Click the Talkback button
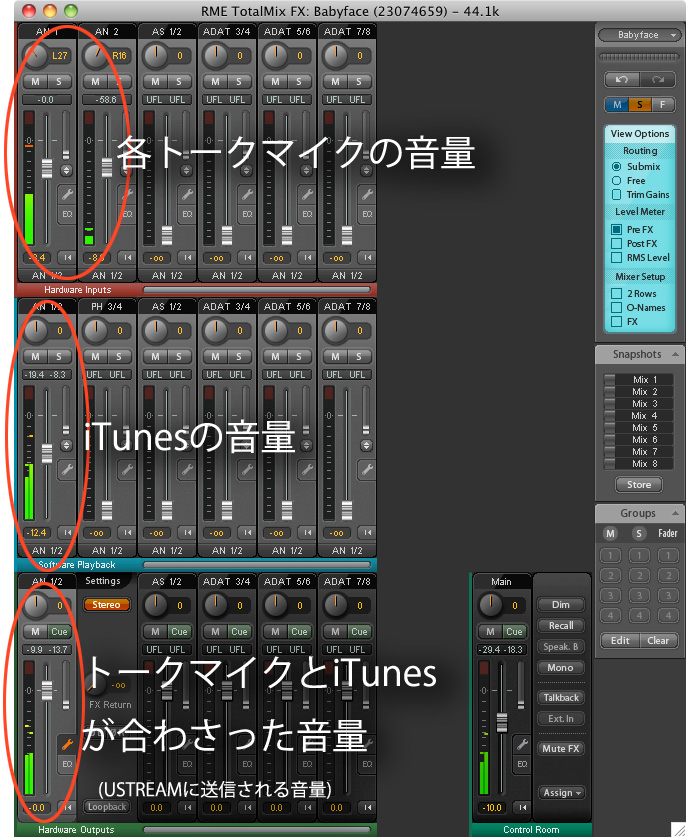Viewport: 700px width, 837px height. tap(561, 698)
